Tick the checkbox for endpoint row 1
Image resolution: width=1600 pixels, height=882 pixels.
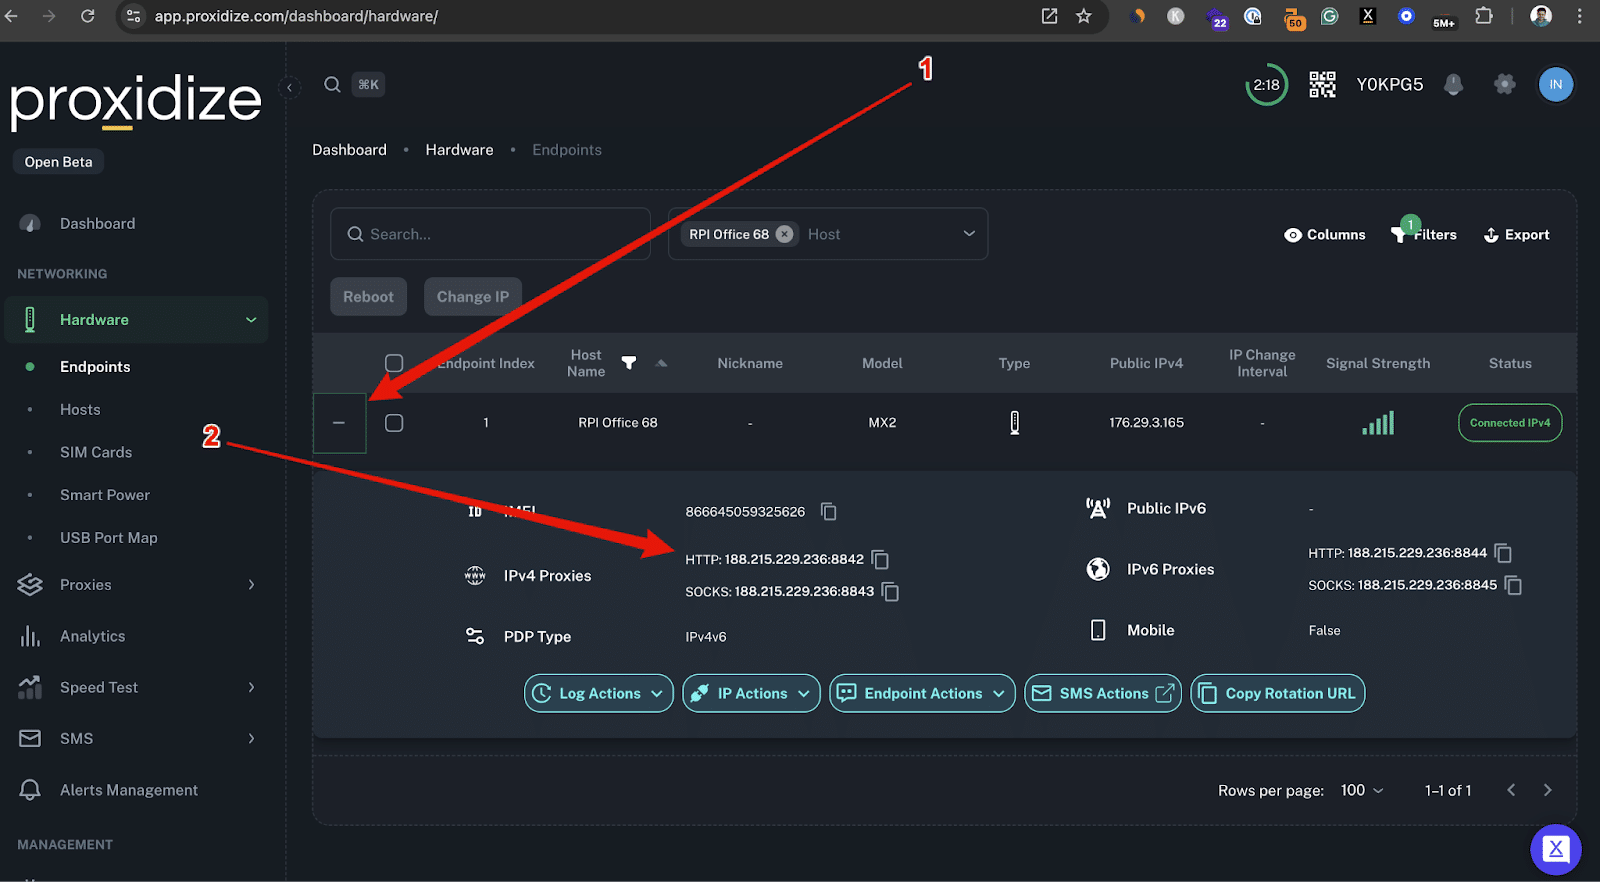tap(394, 423)
